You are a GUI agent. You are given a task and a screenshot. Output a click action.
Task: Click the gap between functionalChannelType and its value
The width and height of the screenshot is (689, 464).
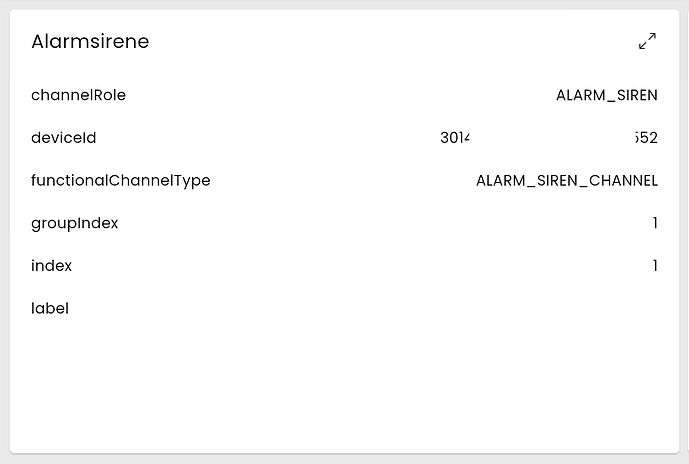[343, 181]
